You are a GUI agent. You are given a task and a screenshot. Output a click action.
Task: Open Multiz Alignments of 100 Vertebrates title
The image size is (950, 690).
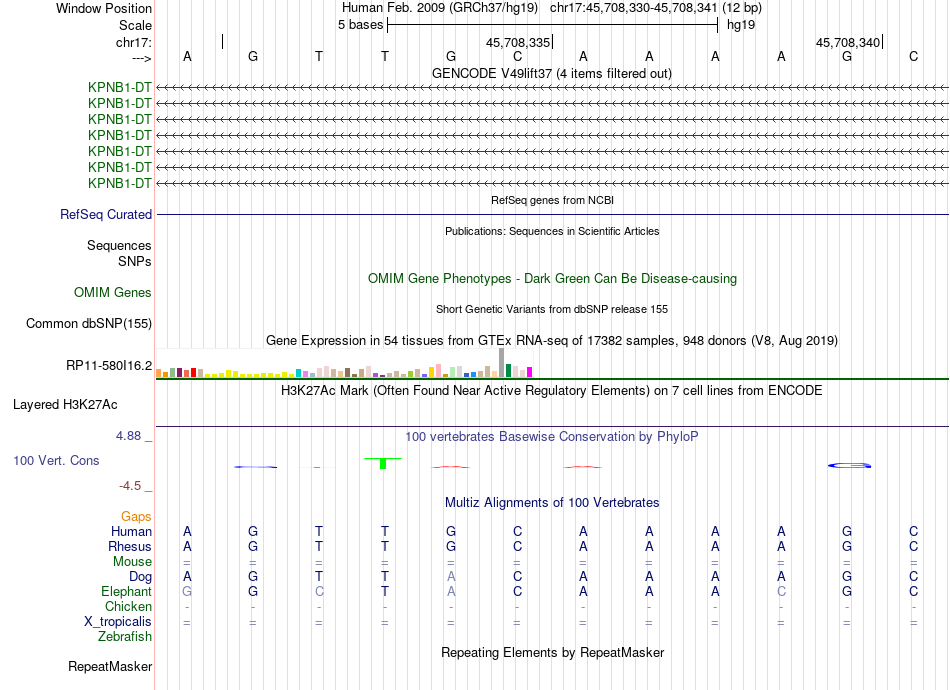point(552,503)
